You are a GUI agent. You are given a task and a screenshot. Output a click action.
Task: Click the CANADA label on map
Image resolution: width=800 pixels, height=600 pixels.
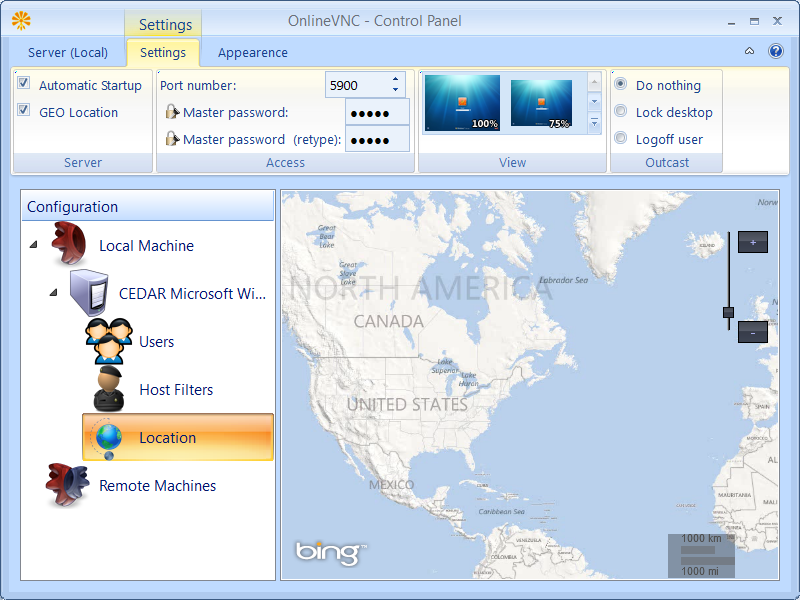[x=389, y=321]
